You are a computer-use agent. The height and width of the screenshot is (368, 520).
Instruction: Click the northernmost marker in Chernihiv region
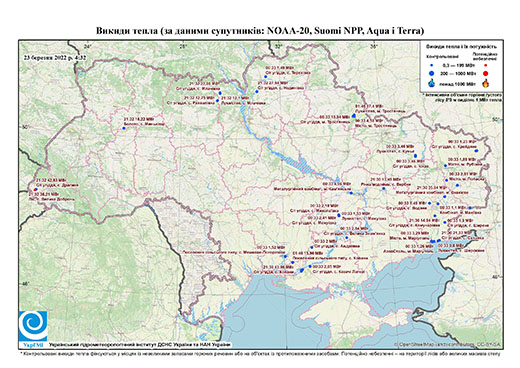click(266, 77)
